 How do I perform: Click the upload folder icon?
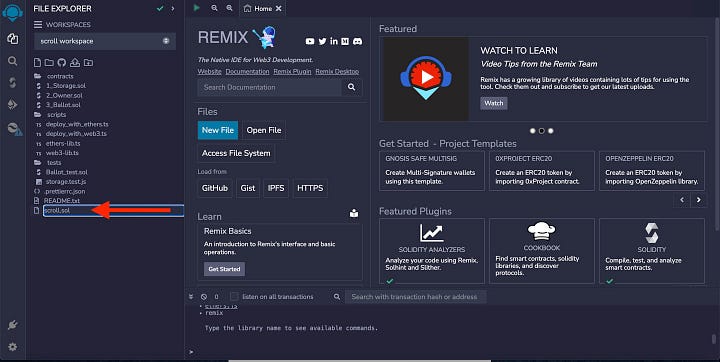click(88, 62)
